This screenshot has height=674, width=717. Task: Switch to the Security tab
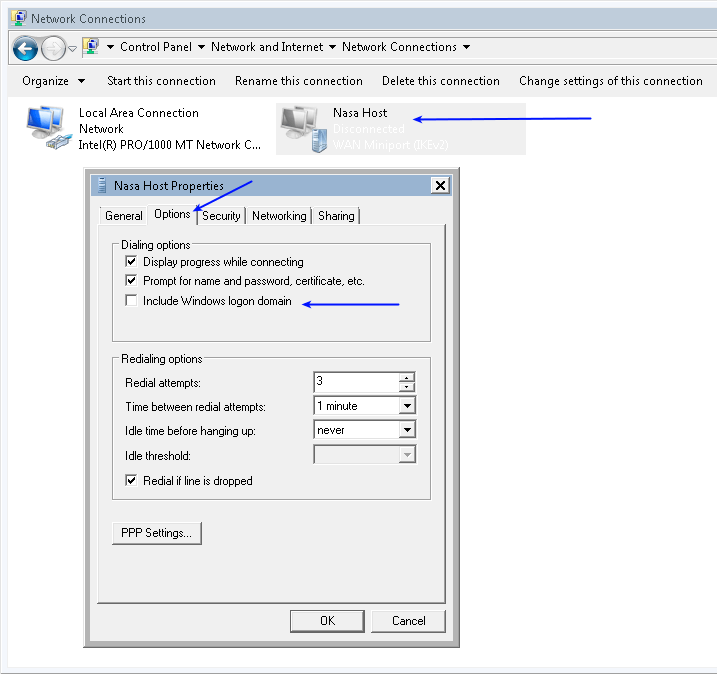click(x=221, y=215)
